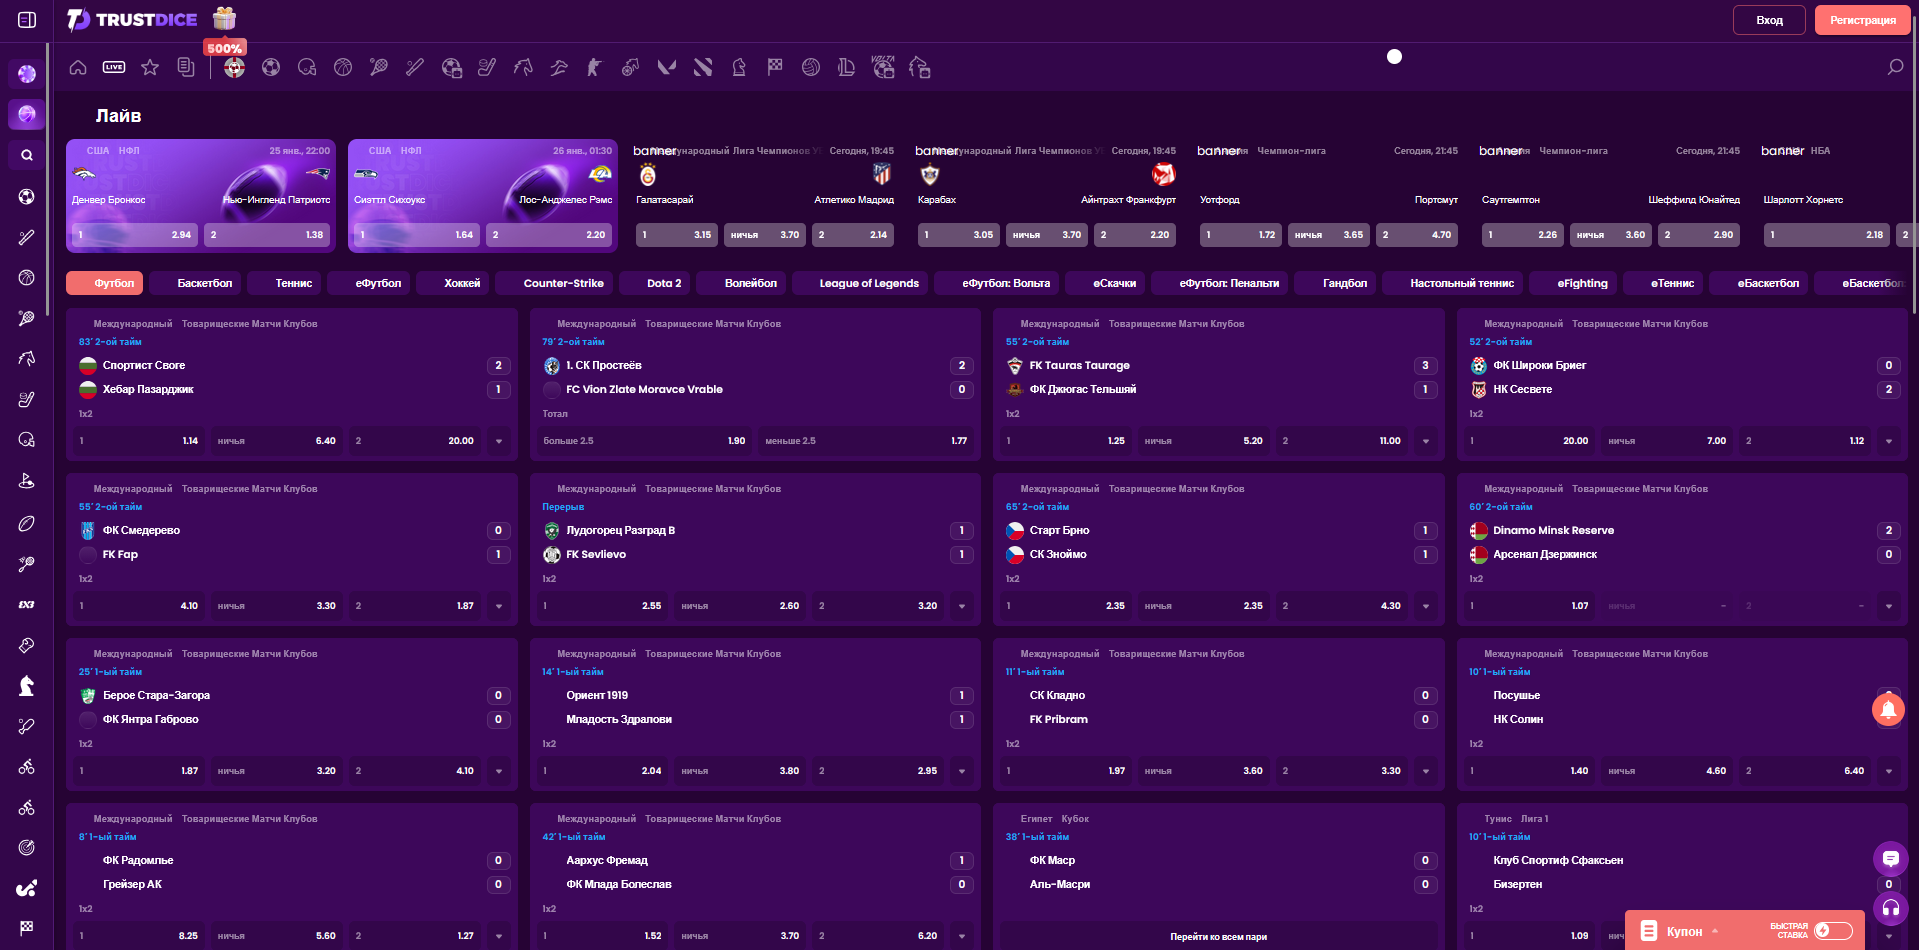This screenshot has height=950, width=1919.
Task: Click the horse racing icon in the top sports bar
Action: tap(523, 67)
